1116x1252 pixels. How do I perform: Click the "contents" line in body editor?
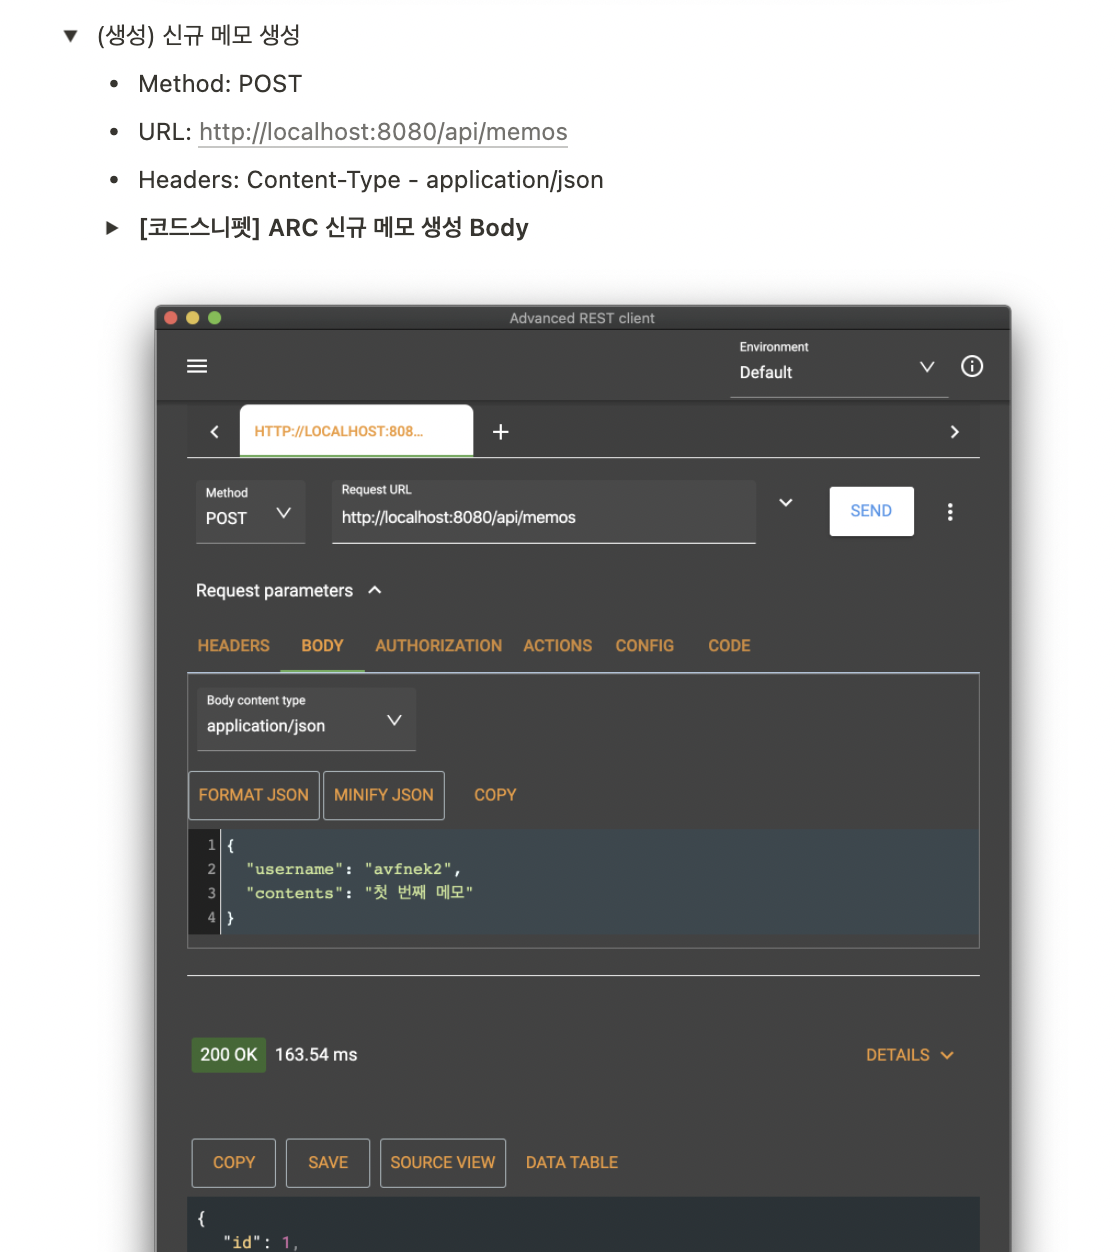tap(359, 893)
